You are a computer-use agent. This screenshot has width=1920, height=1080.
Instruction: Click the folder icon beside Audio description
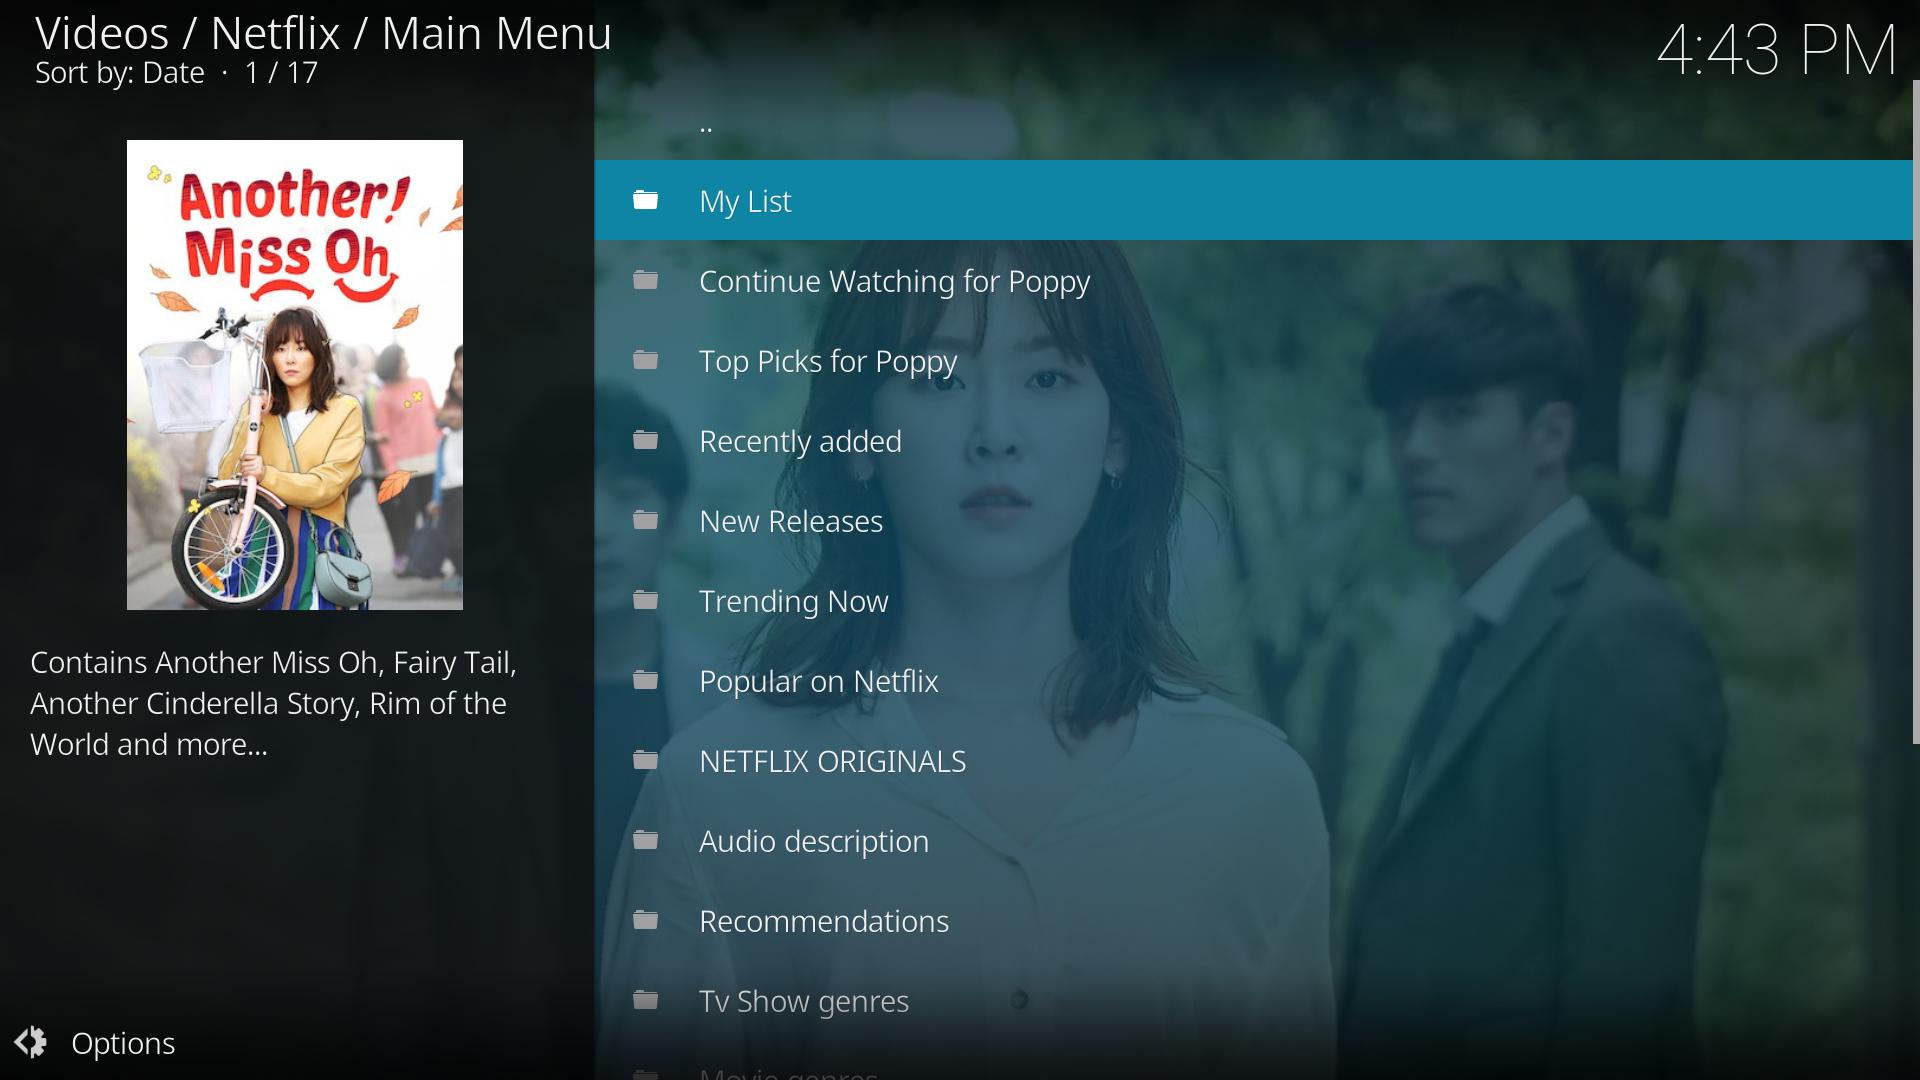(x=646, y=840)
